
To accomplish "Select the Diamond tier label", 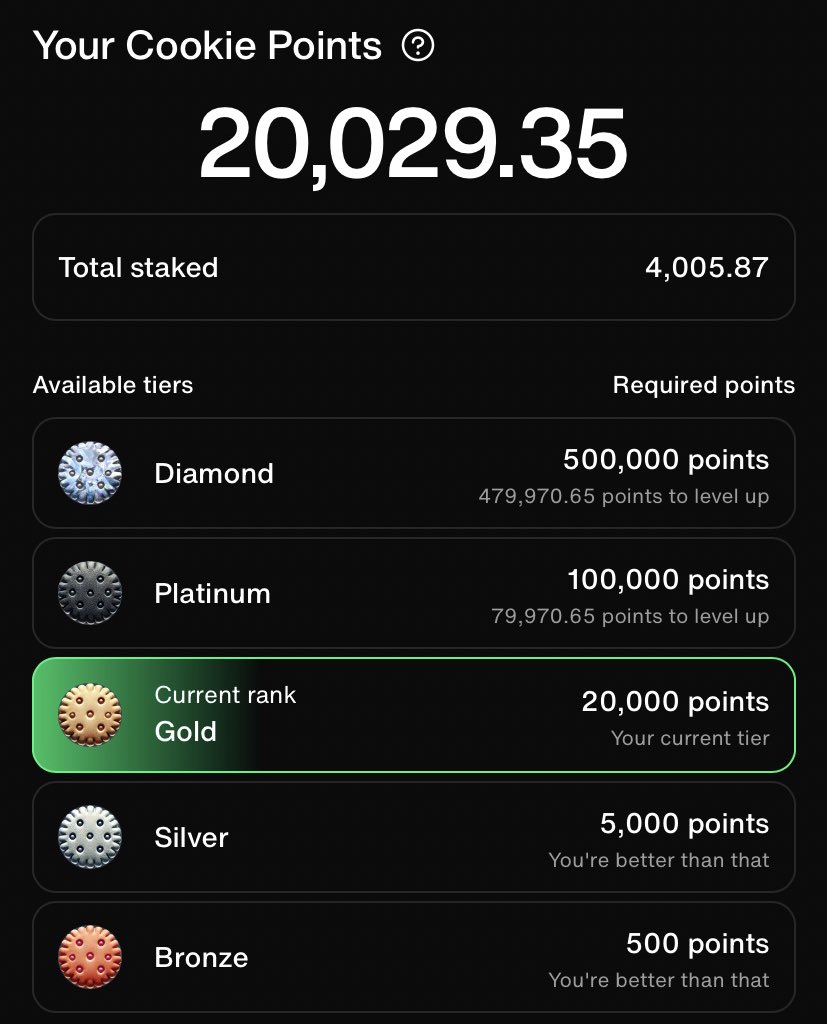I will click(x=214, y=473).
